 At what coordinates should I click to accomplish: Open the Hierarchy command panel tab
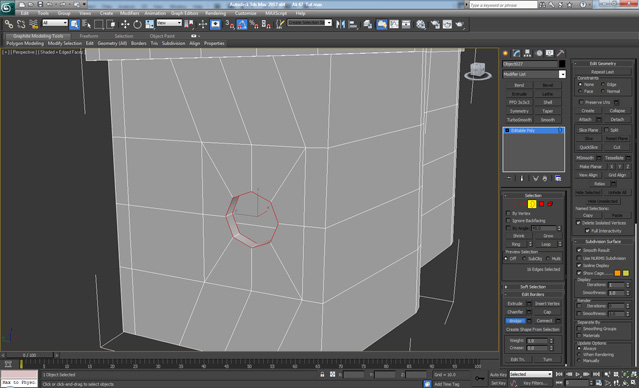point(528,53)
